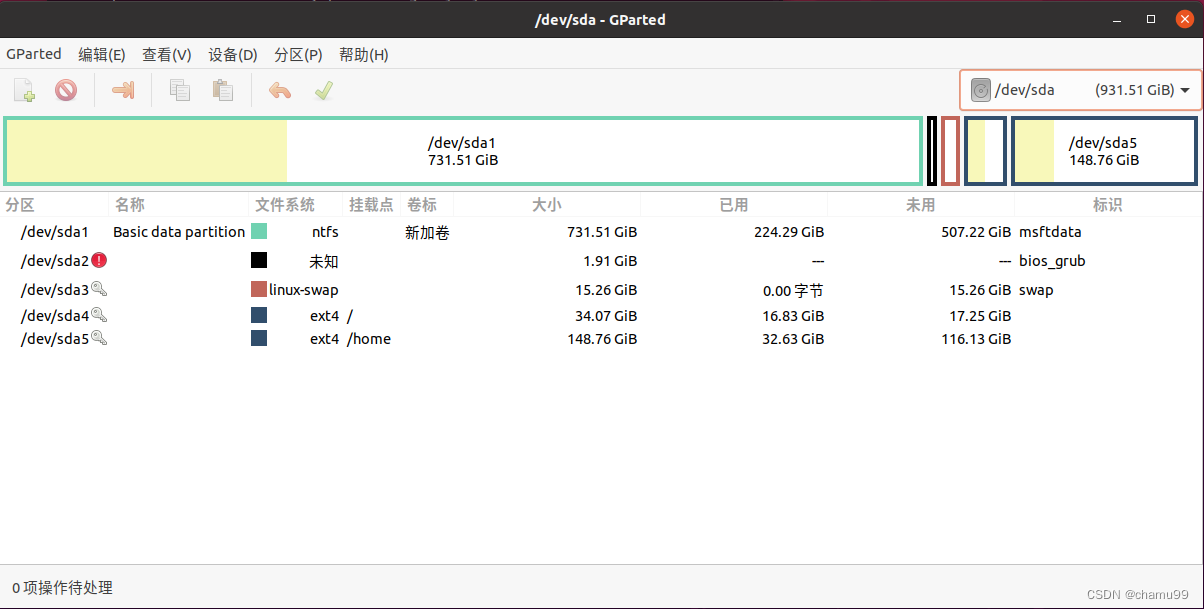This screenshot has height=609, width=1204.
Task: Click the teal ntfs color swatch
Action: 259,231
